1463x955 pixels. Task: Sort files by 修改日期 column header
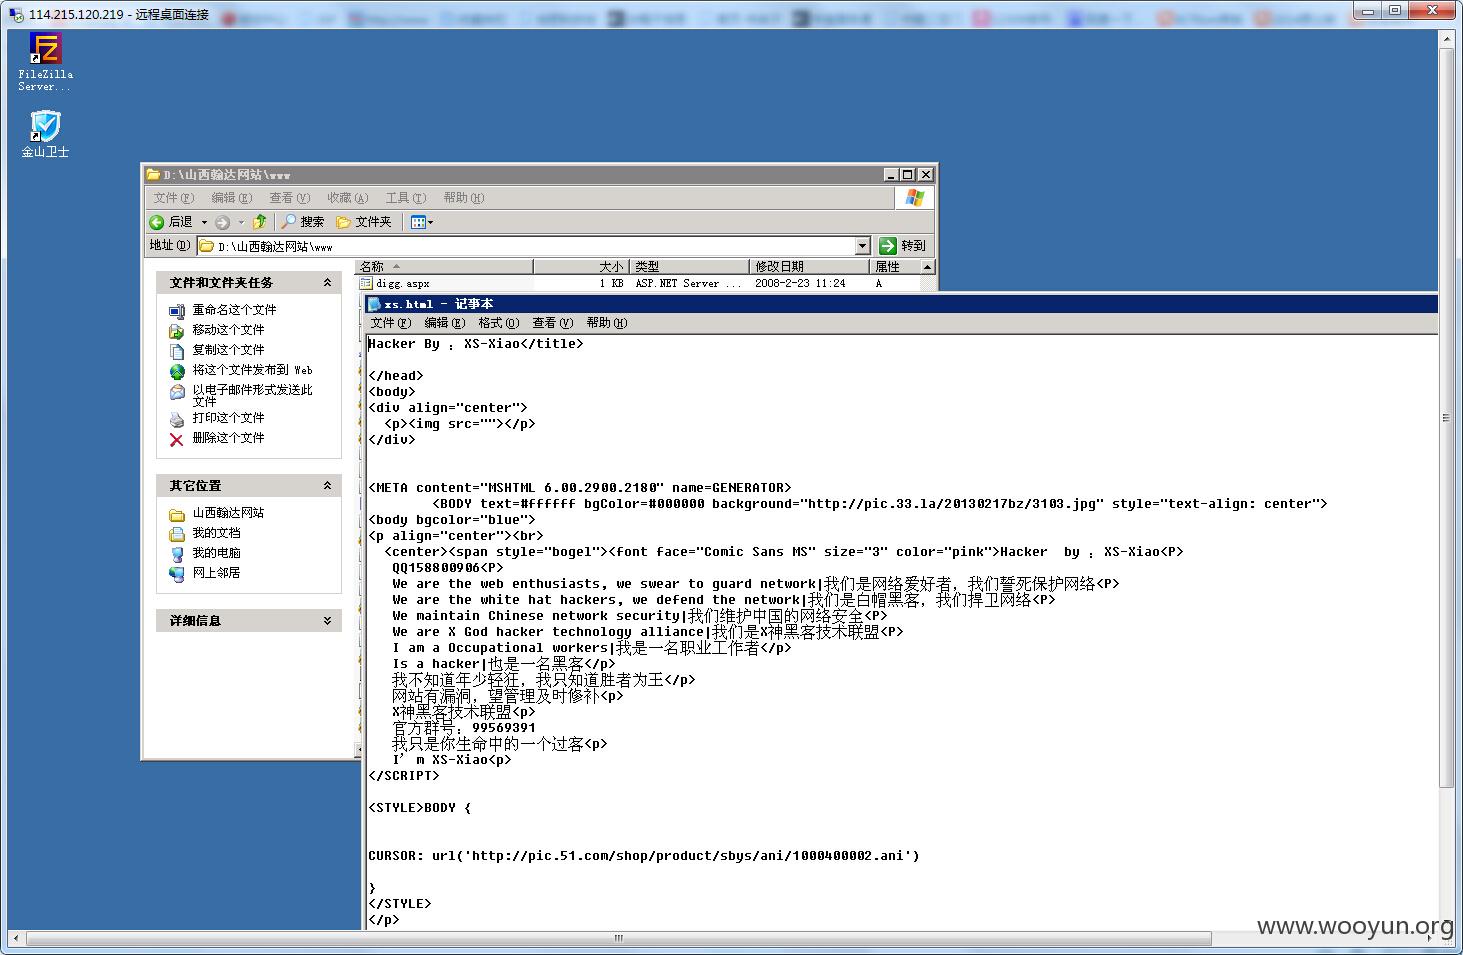[809, 267]
